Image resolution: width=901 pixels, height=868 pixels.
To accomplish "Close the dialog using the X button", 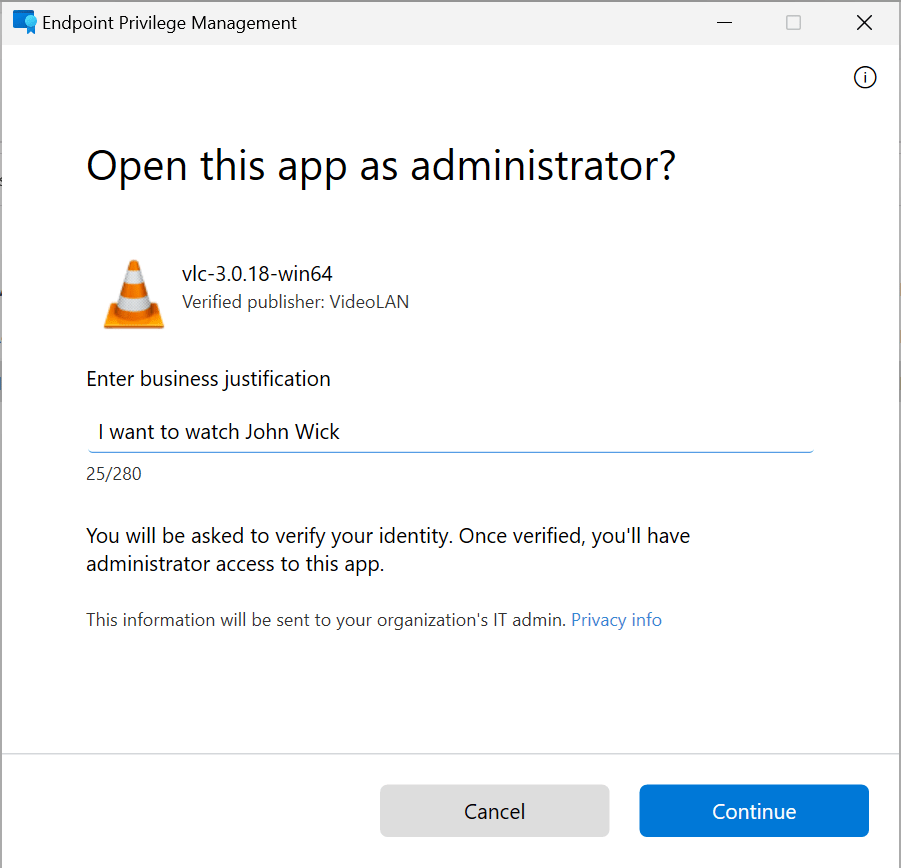I will pos(865,22).
